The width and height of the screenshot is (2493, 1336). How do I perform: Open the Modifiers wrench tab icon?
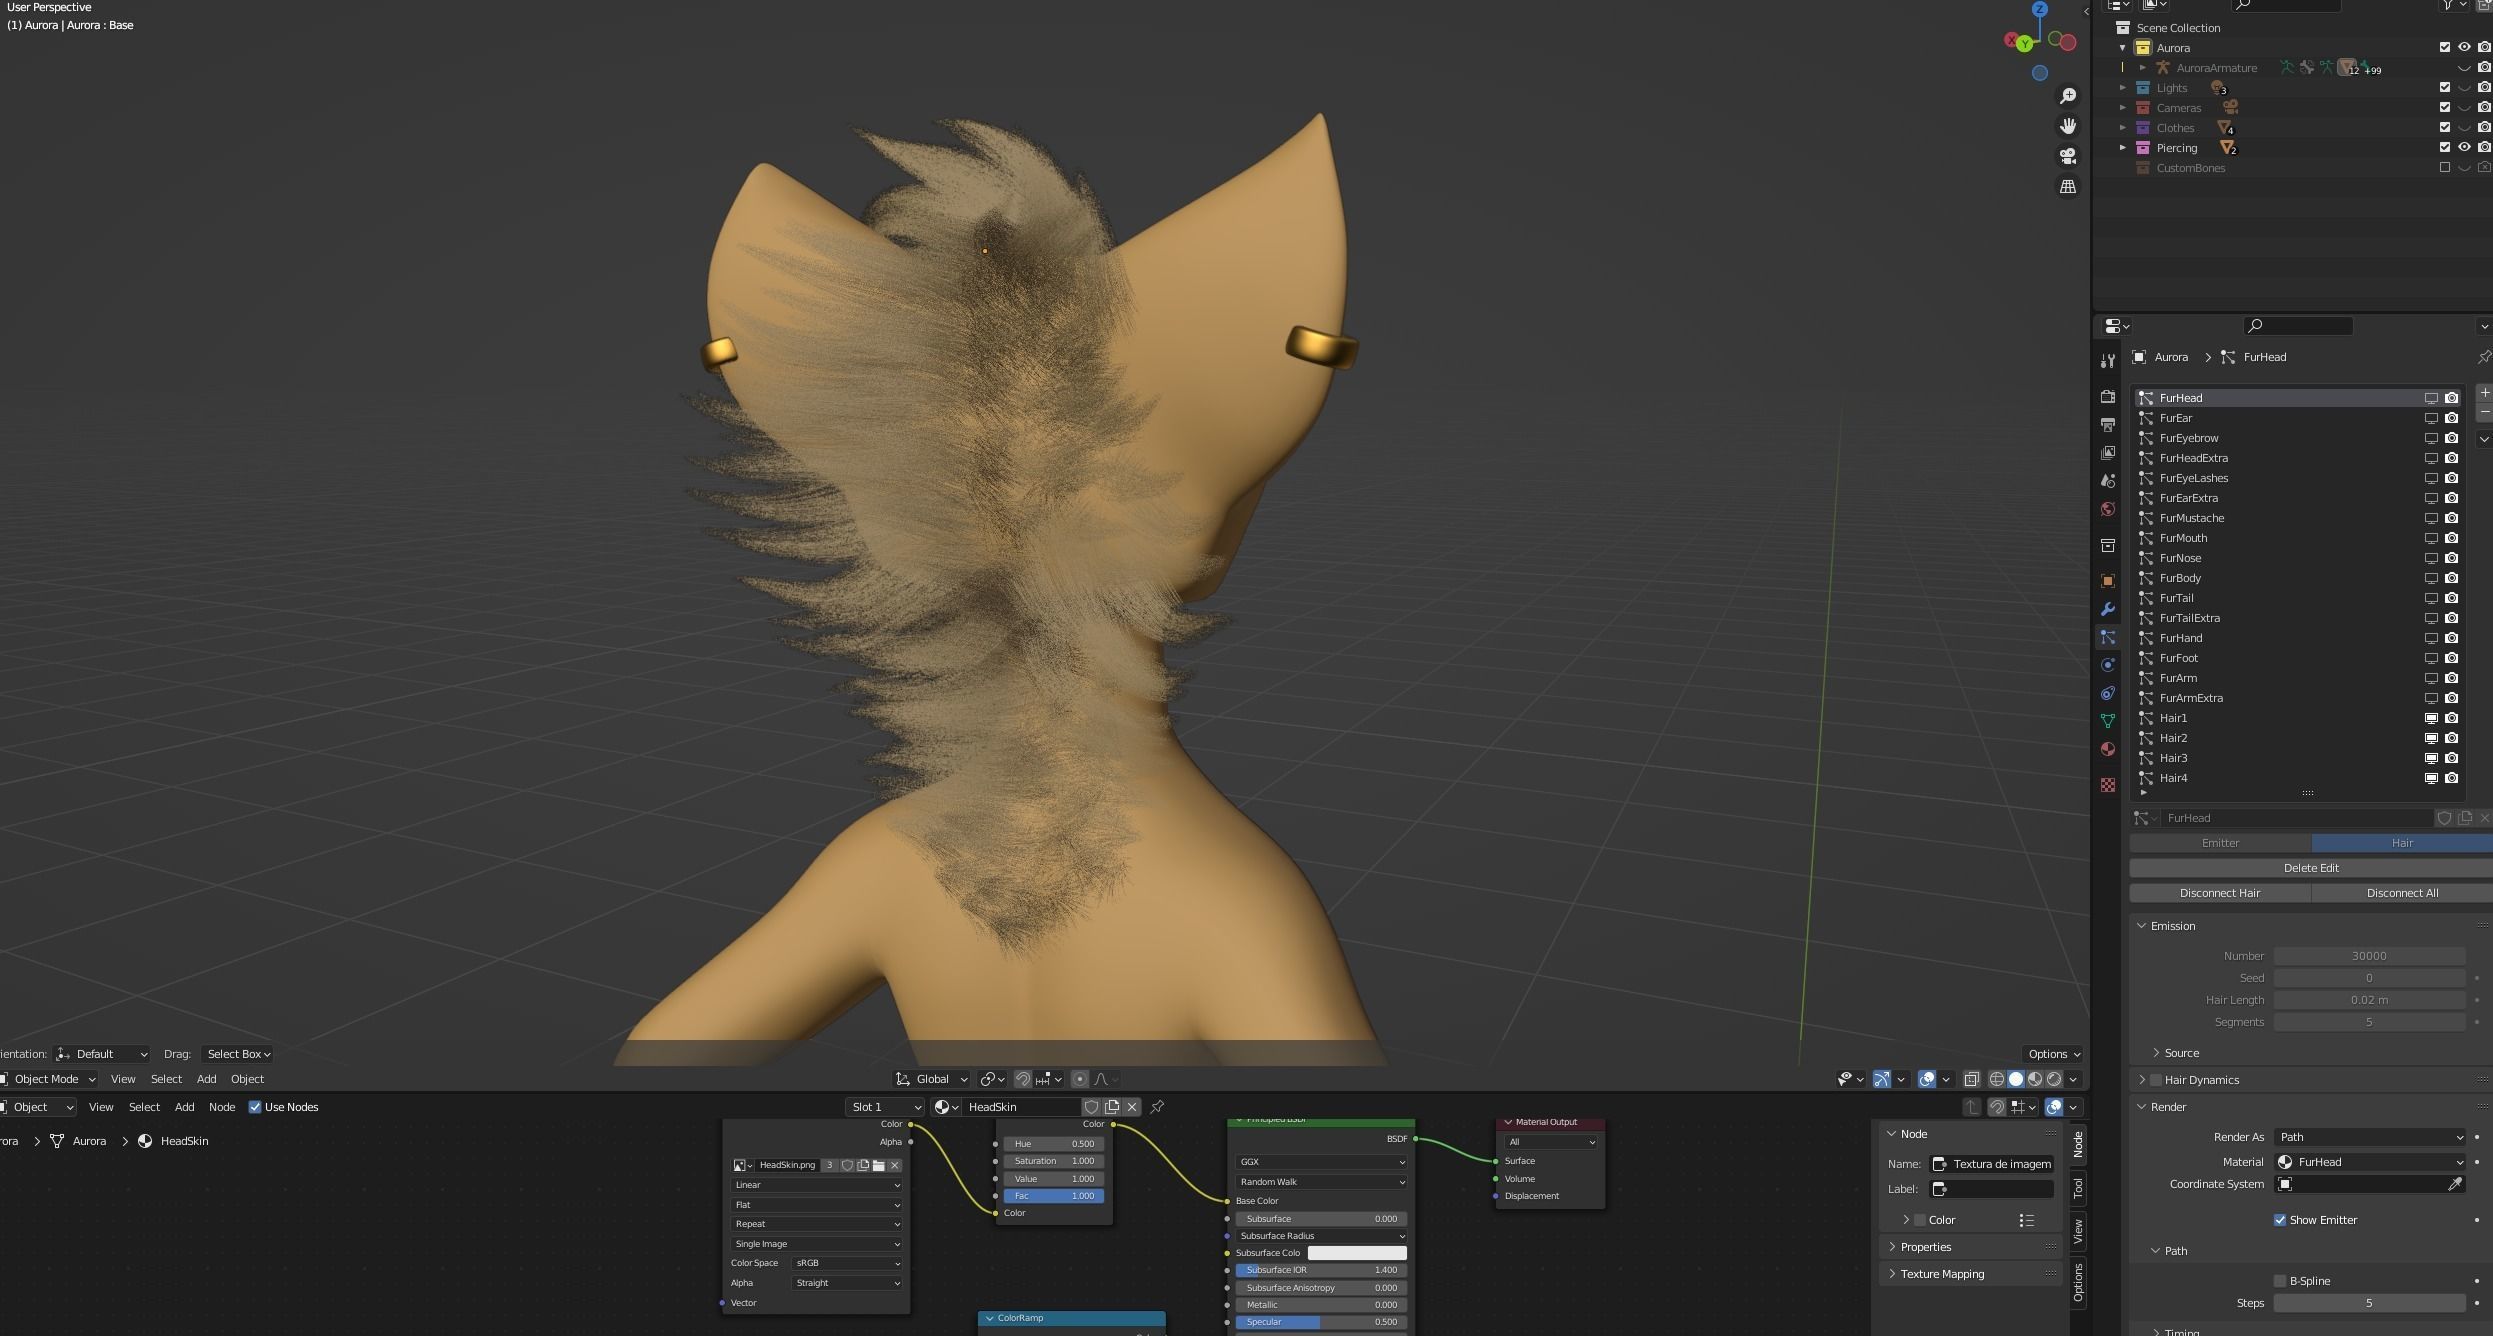coord(2107,609)
